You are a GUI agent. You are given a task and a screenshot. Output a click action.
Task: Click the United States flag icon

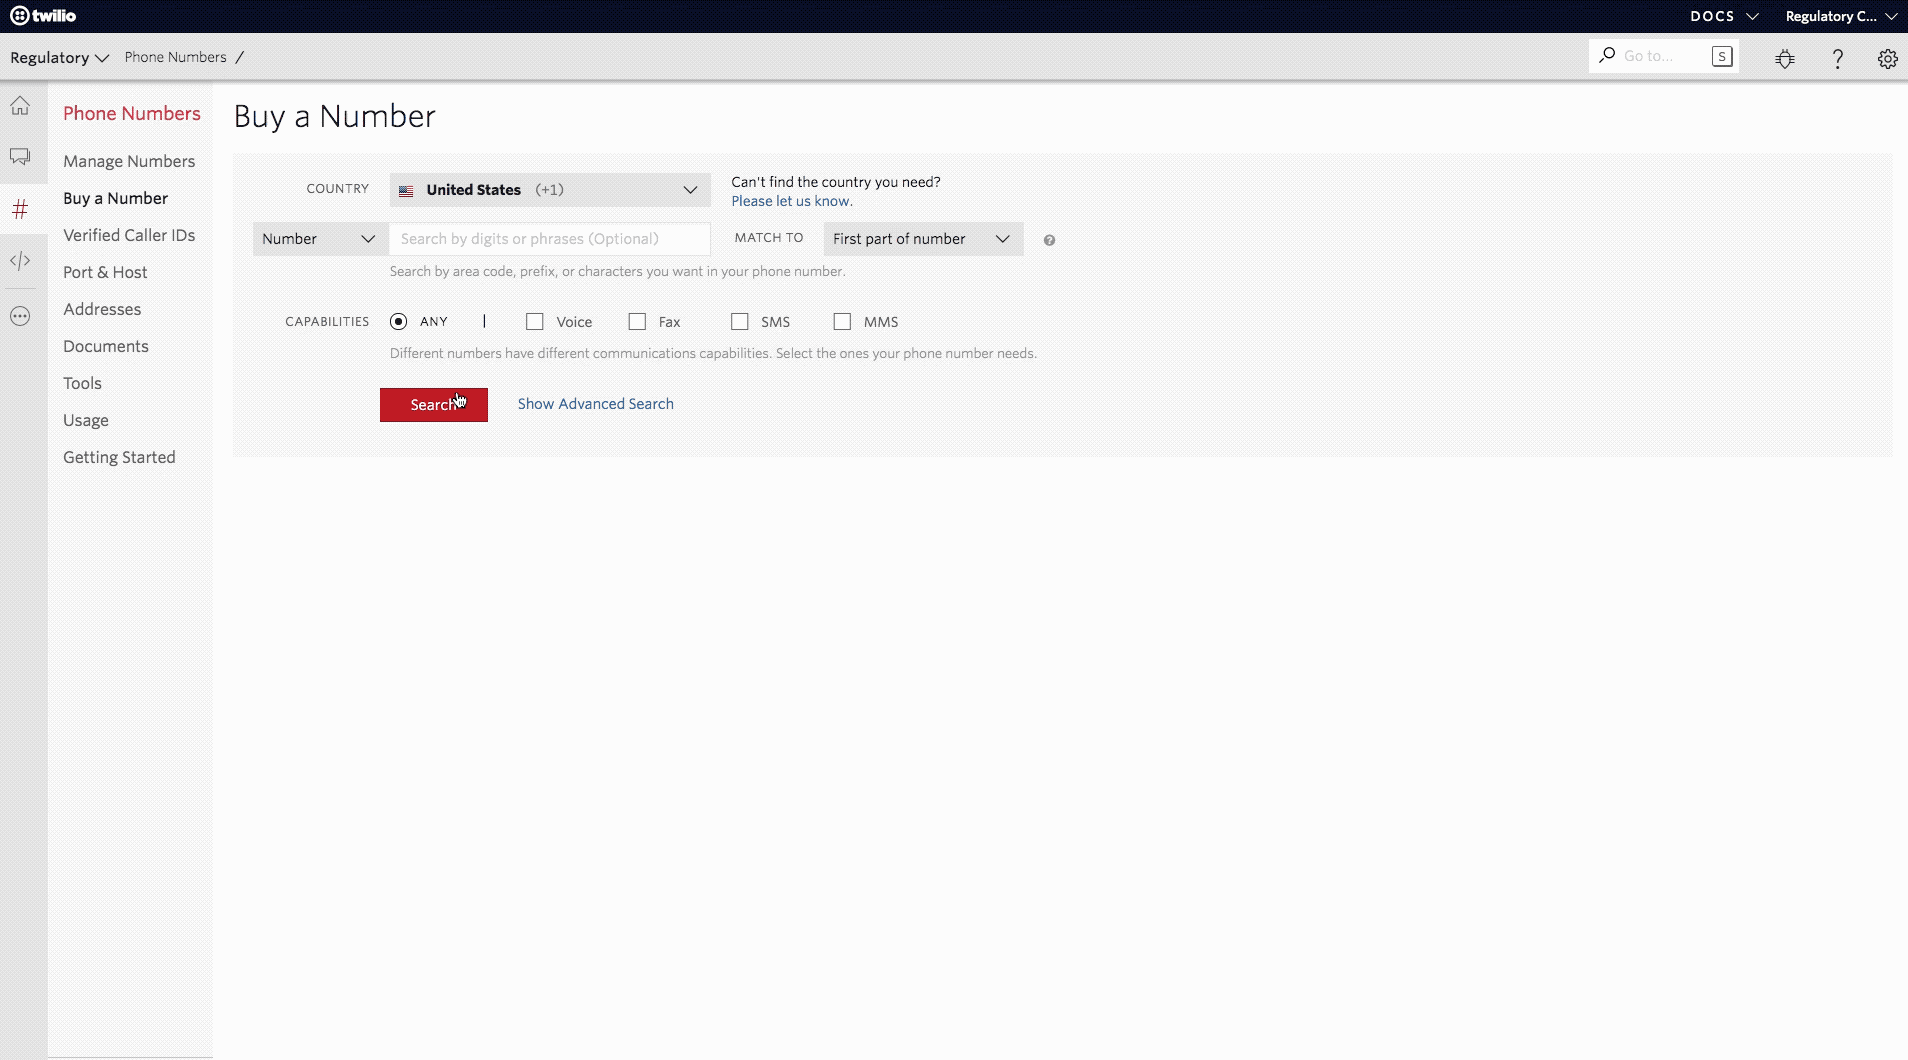[x=406, y=190]
